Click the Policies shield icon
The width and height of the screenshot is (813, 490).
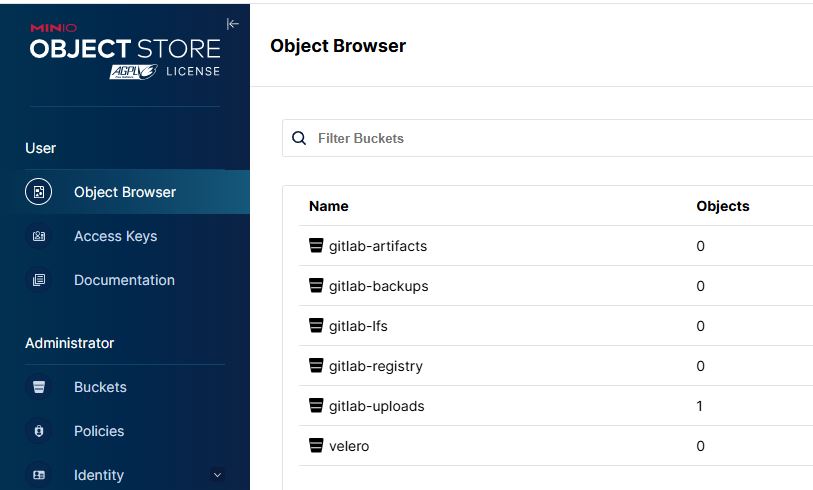pos(39,431)
